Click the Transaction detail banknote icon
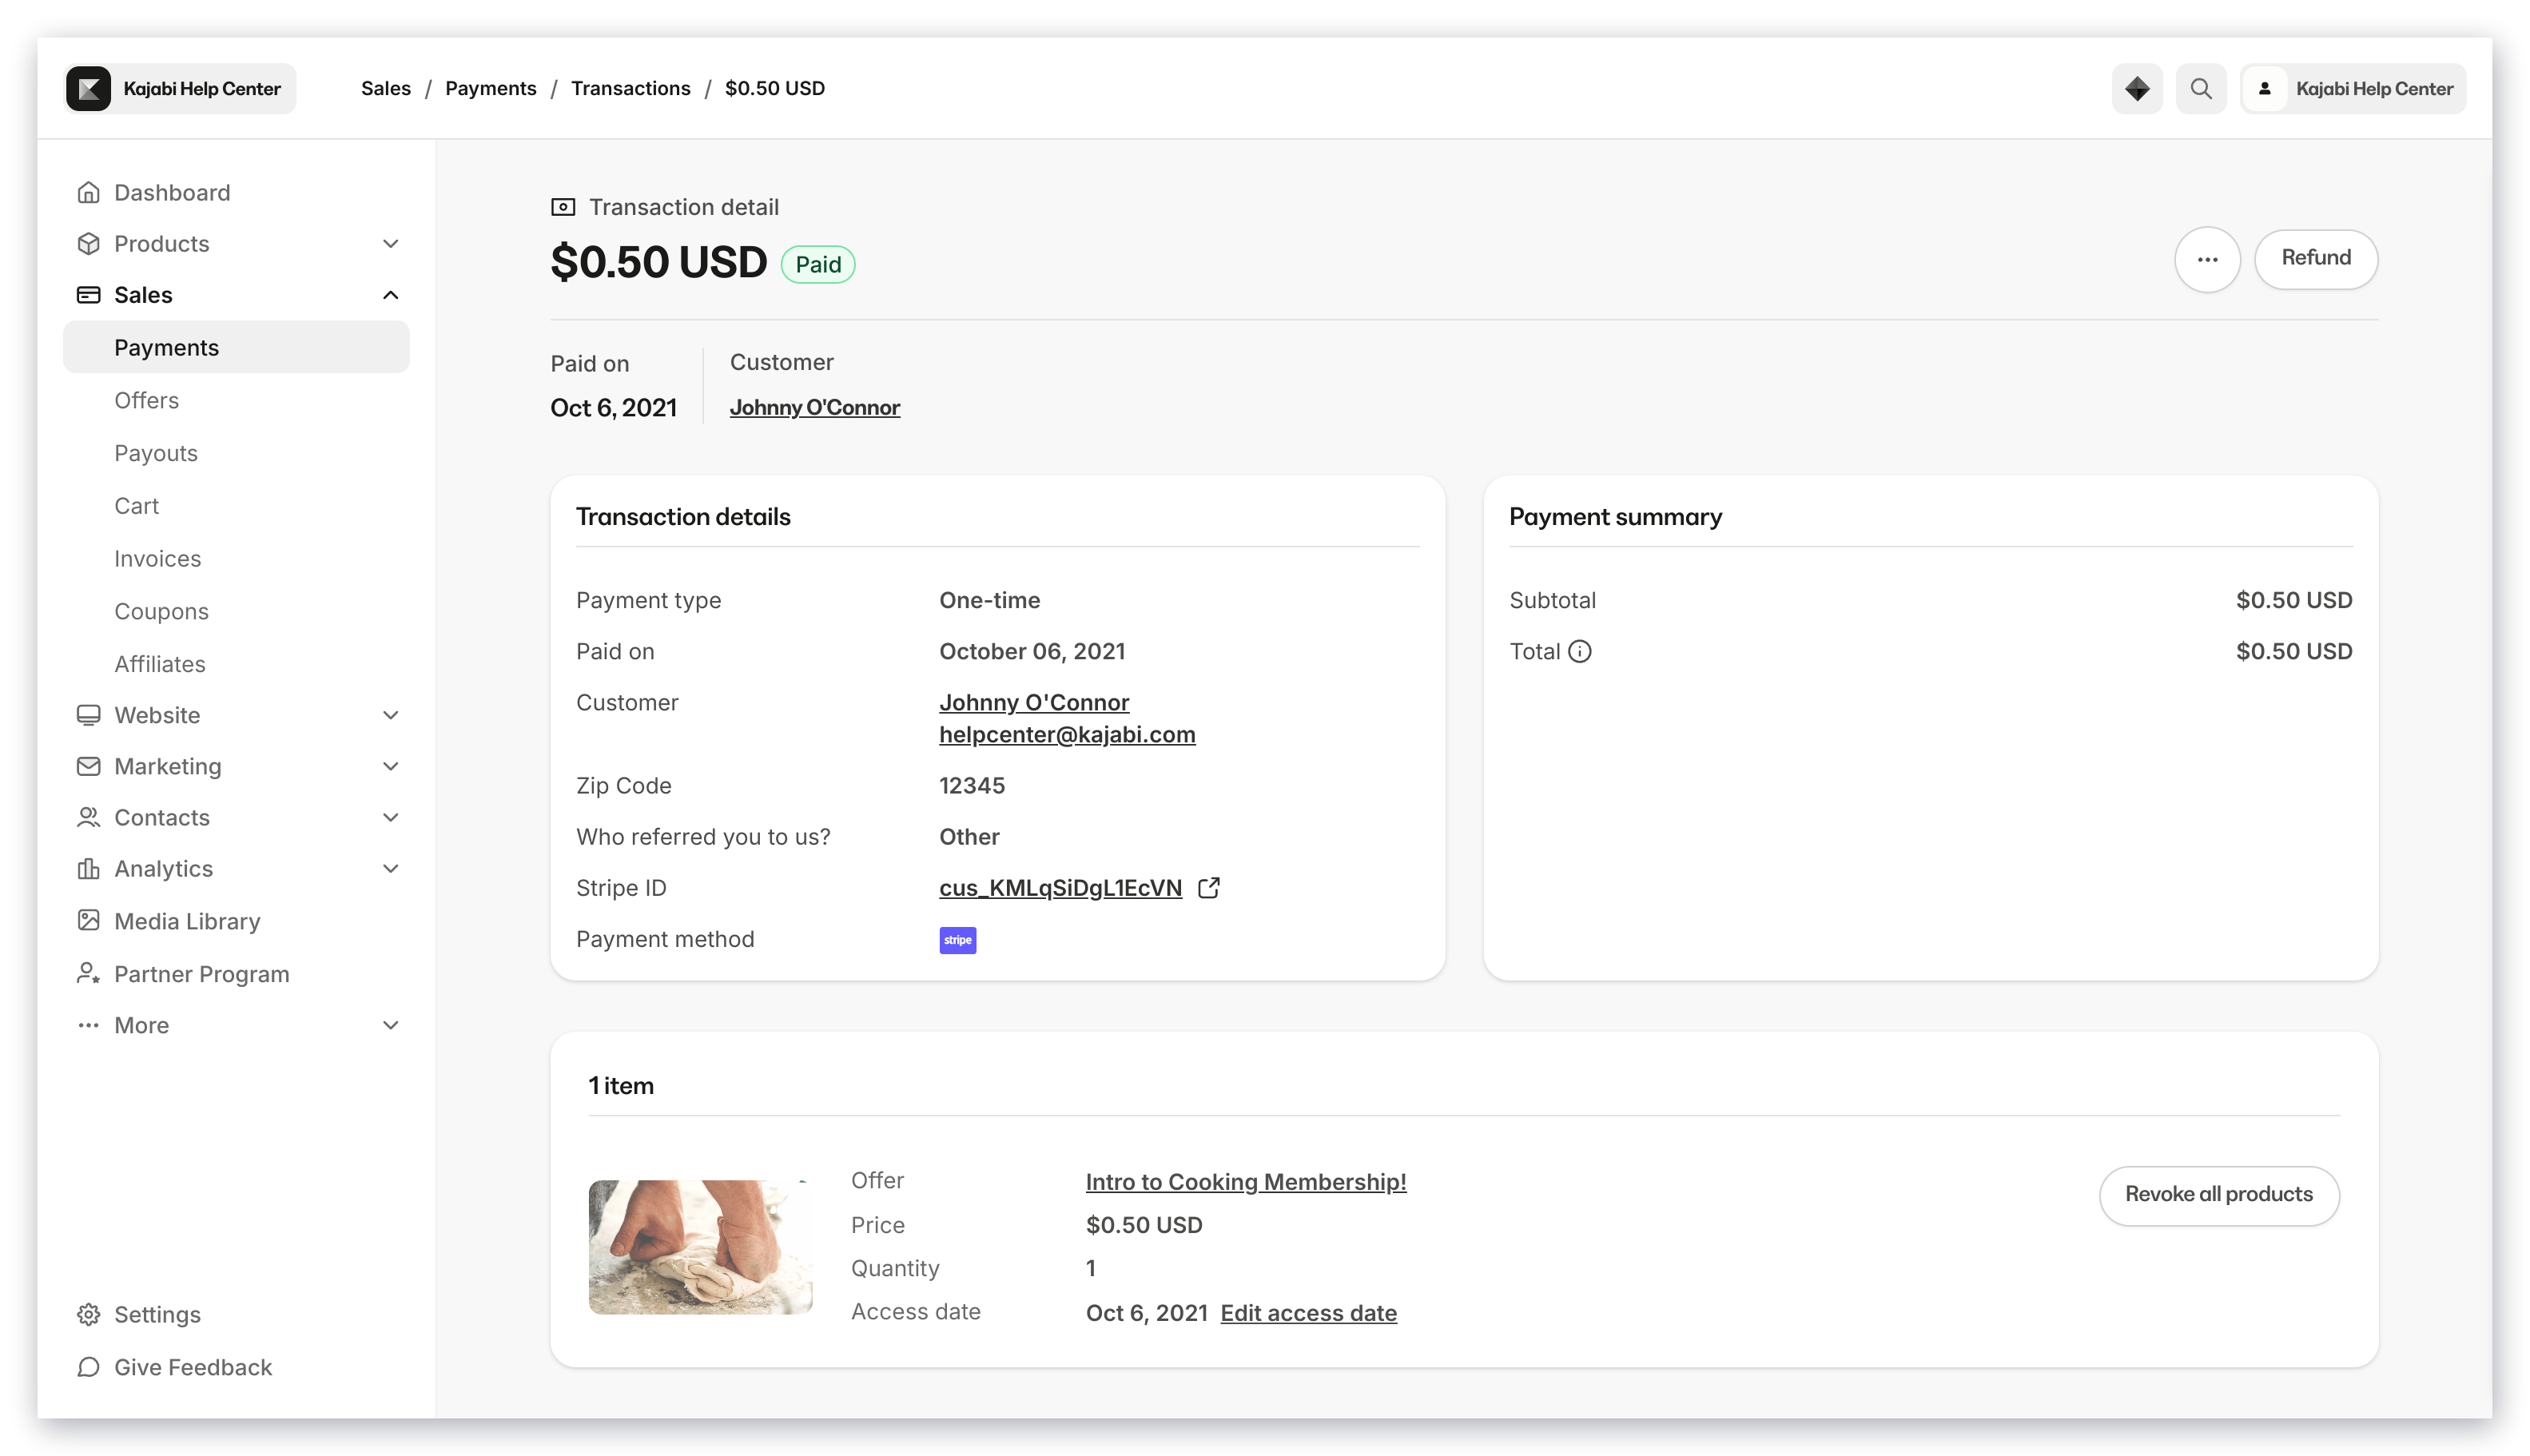Viewport: 2530px width, 1456px height. pyautogui.click(x=563, y=207)
